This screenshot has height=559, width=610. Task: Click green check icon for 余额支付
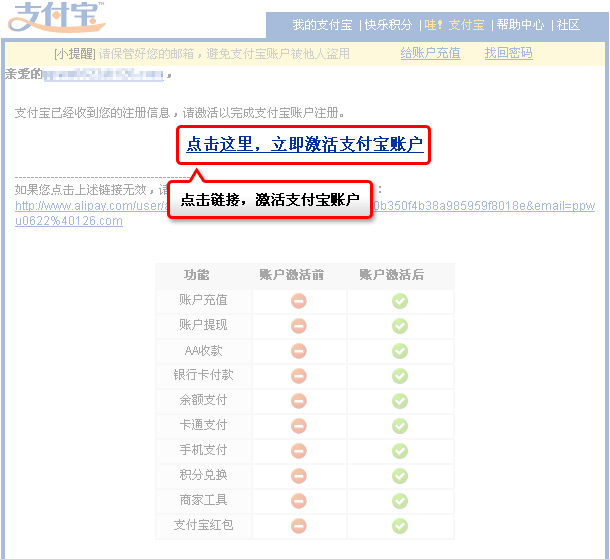400,401
